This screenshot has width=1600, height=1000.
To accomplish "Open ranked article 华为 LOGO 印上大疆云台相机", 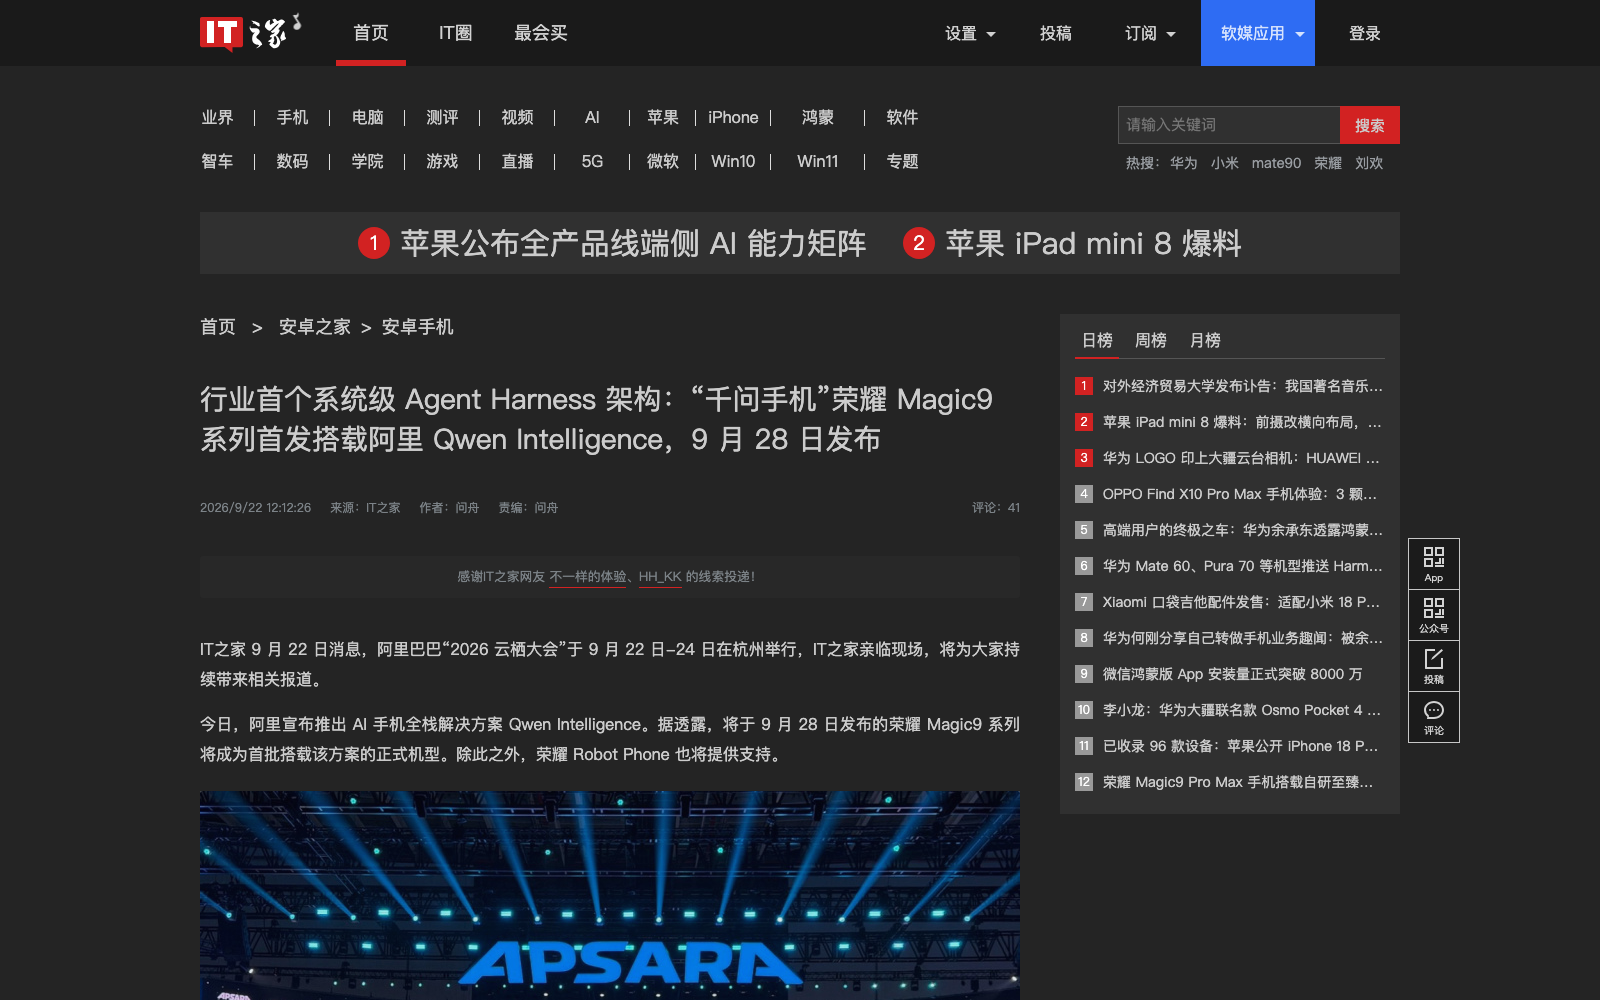I will click(1241, 458).
